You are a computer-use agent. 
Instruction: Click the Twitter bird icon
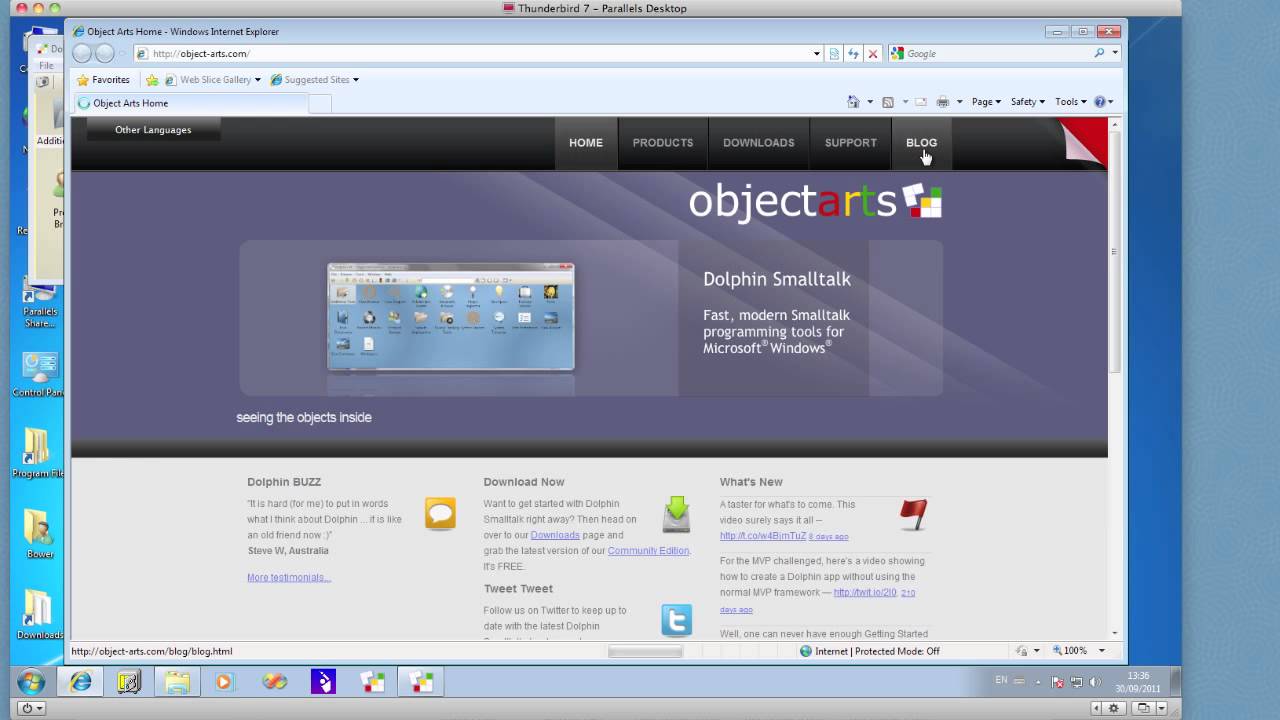[x=677, y=620]
